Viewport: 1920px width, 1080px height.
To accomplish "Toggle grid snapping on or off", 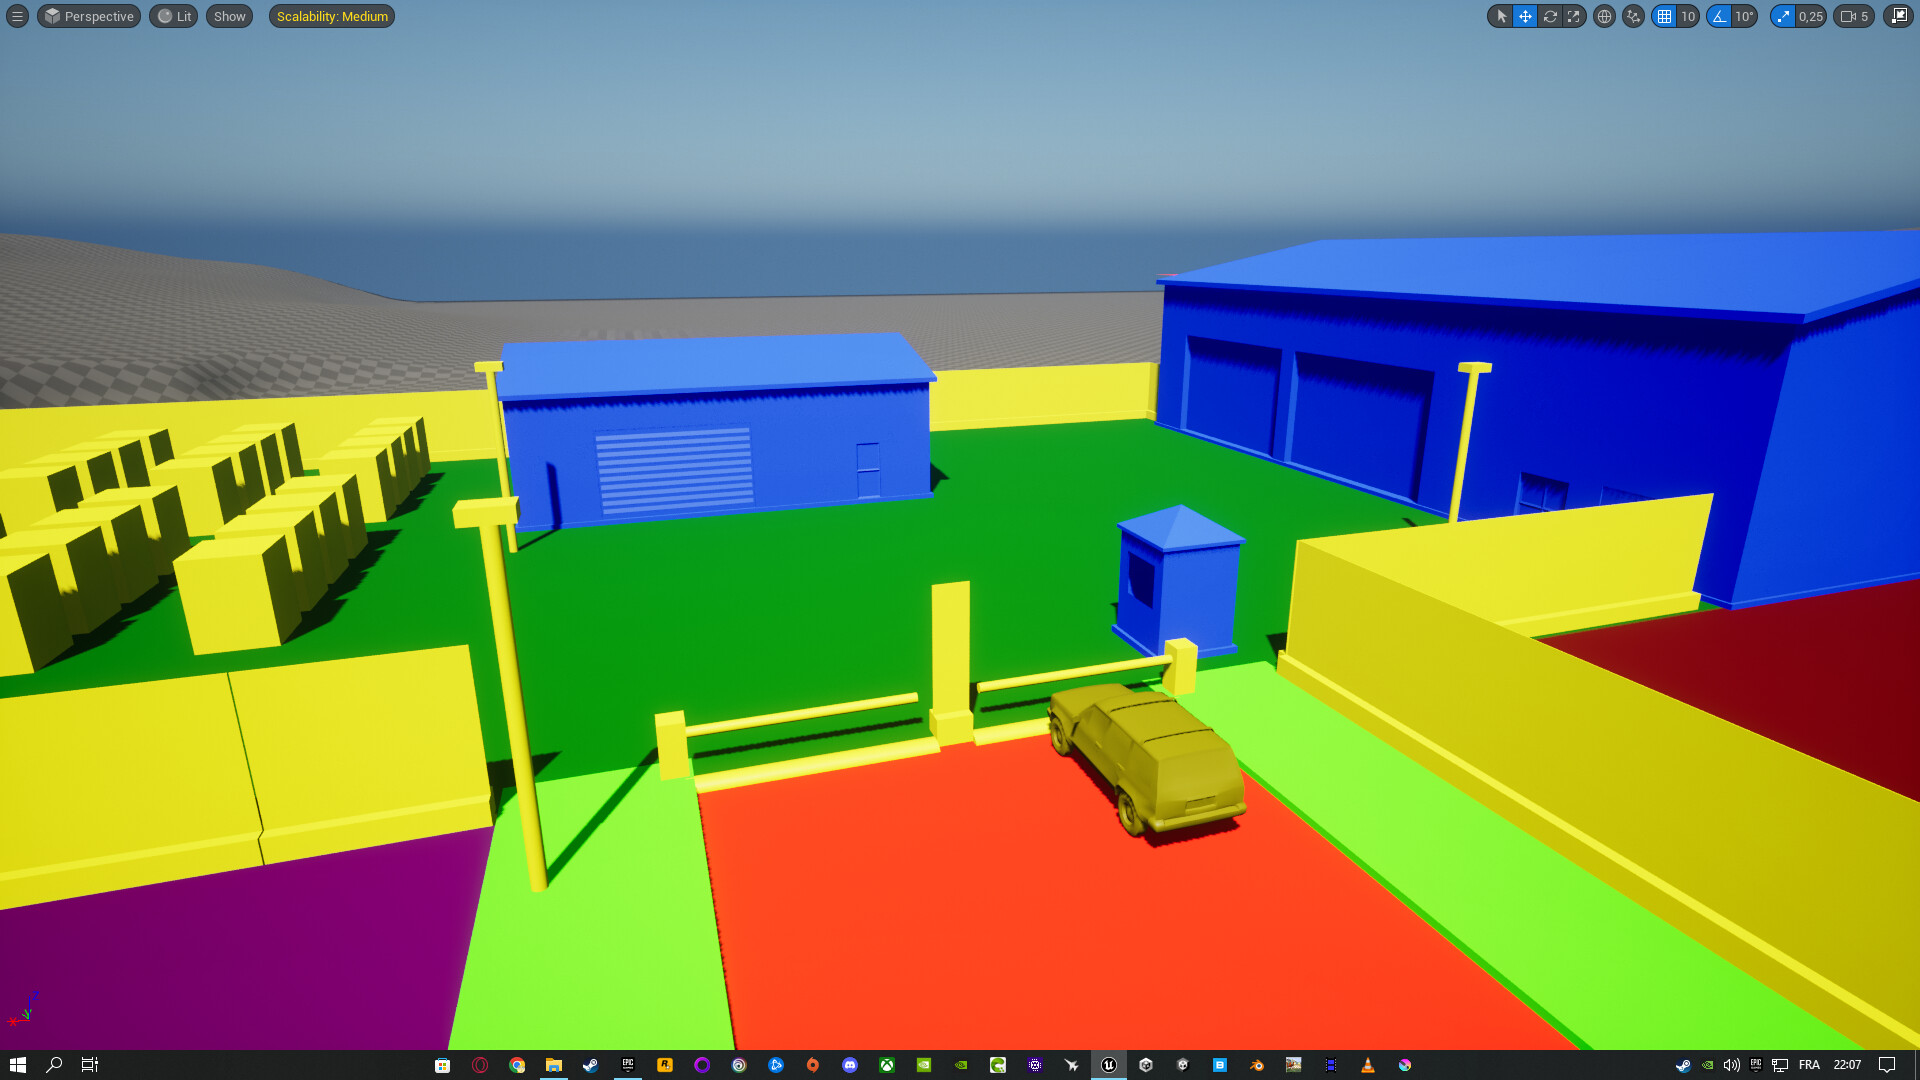I will click(1664, 16).
